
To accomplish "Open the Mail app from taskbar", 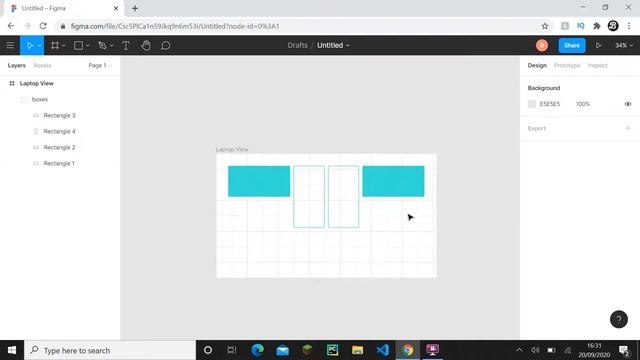I will coord(282,350).
